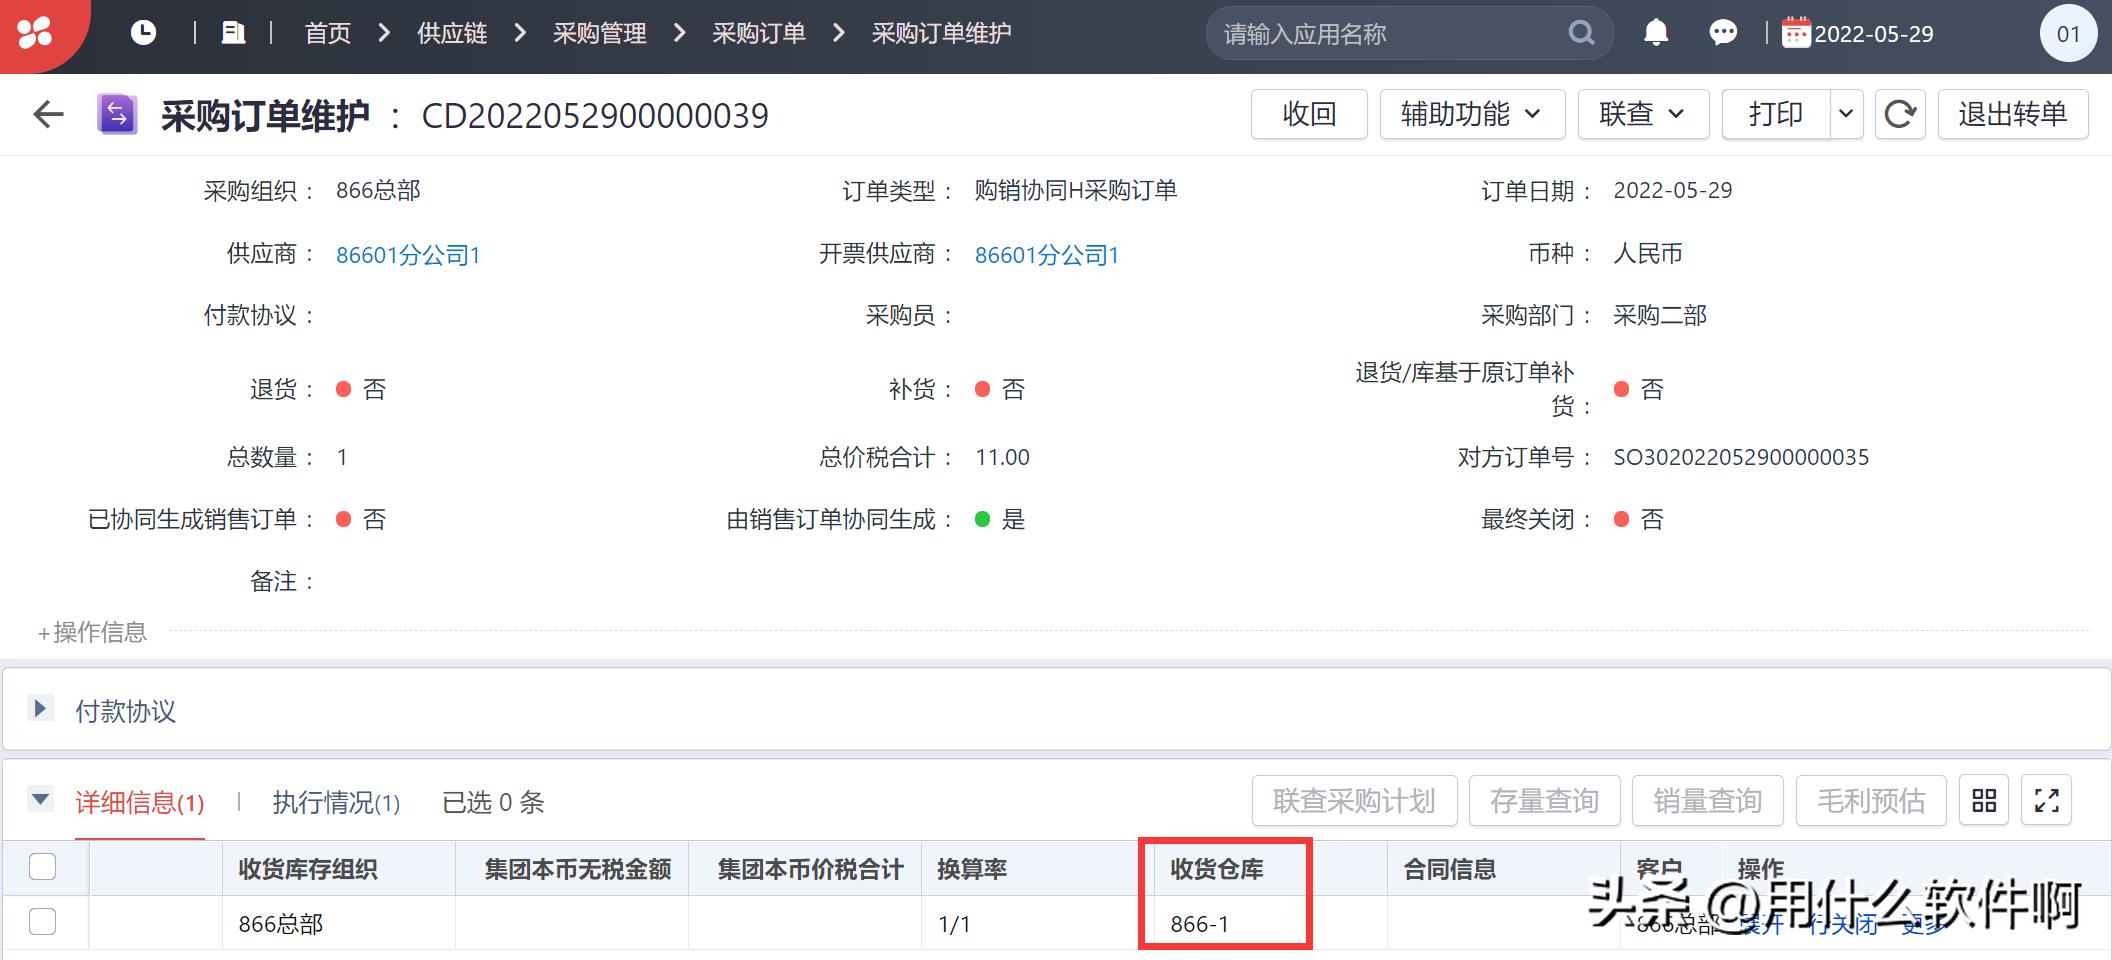Check the header checkbox to select all rows
This screenshot has height=960, width=2112.
(x=42, y=868)
